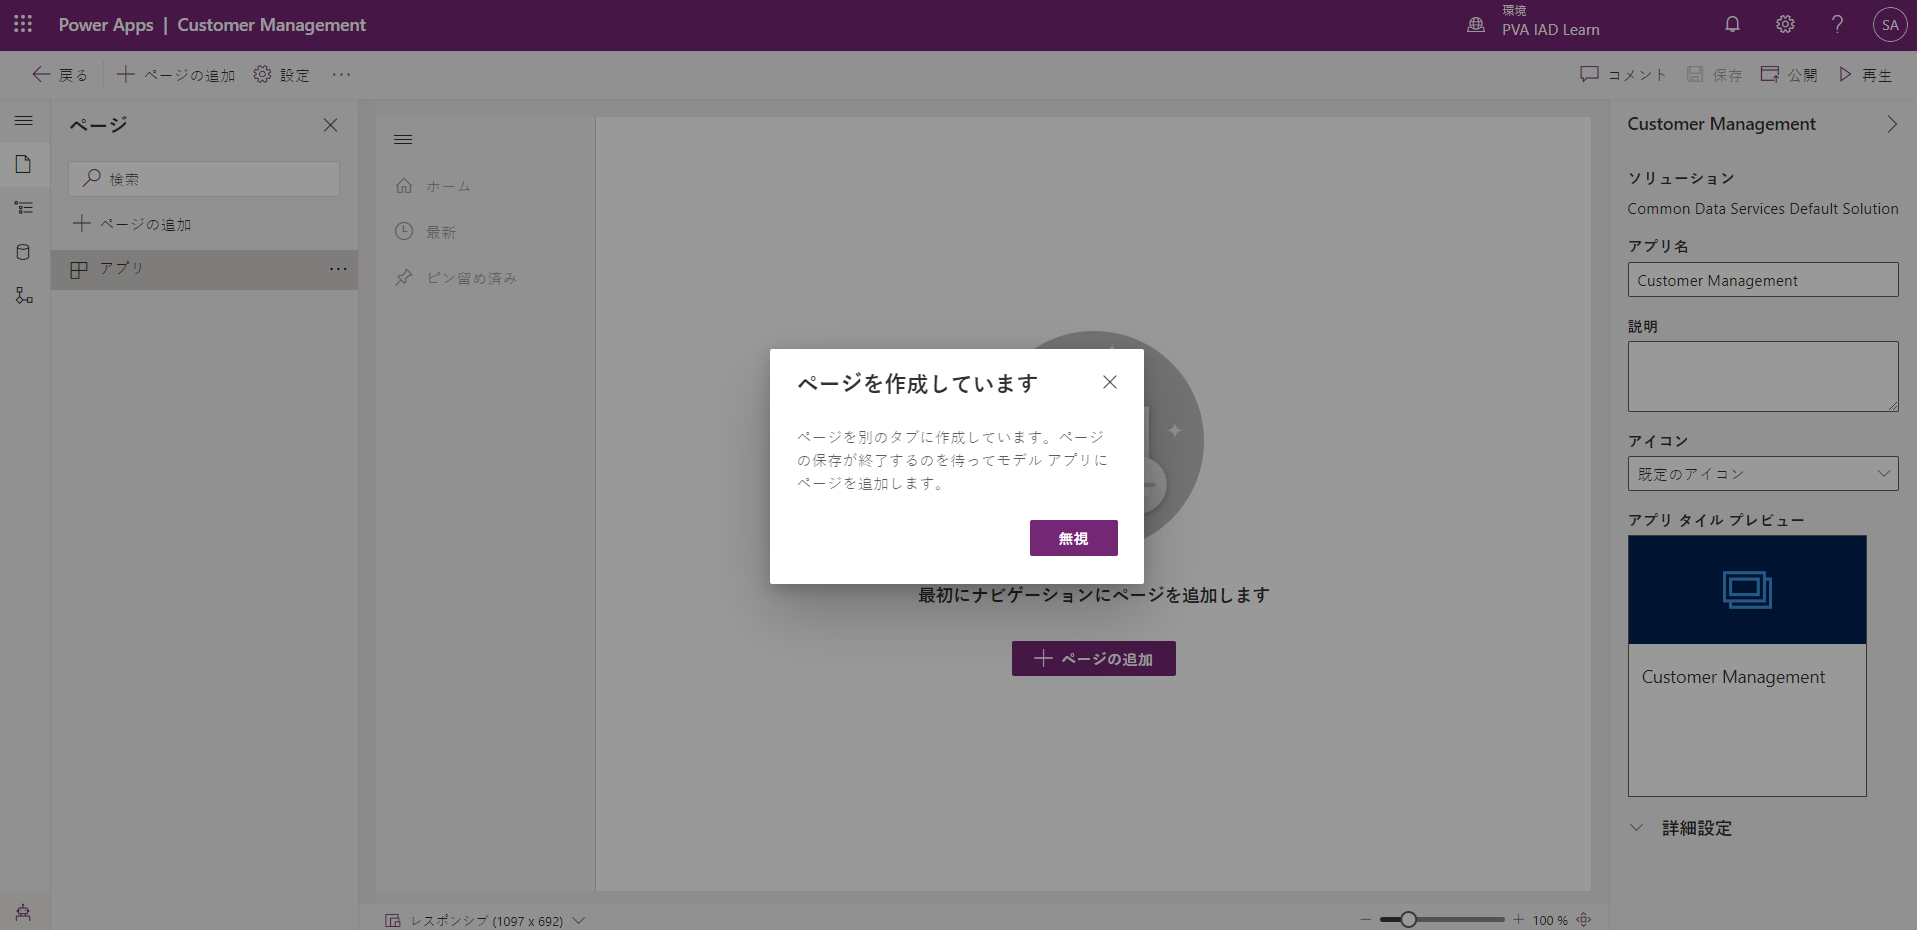Select the Data cylinder icon in left rail
The height and width of the screenshot is (930, 1917).
(x=24, y=252)
